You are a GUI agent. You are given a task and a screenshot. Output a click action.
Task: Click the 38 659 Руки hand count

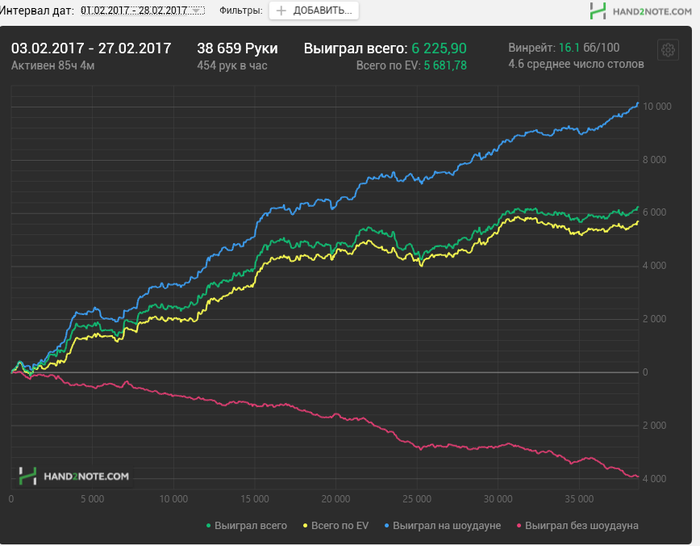[238, 48]
